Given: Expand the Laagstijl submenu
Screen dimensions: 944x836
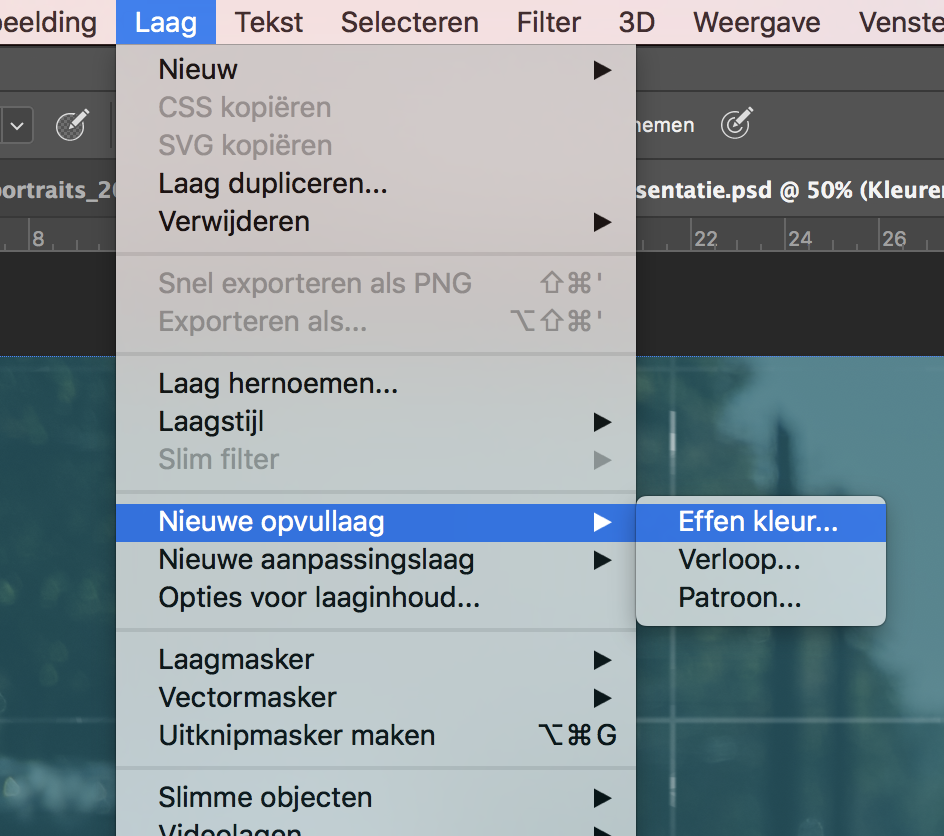Looking at the screenshot, I should 376,421.
